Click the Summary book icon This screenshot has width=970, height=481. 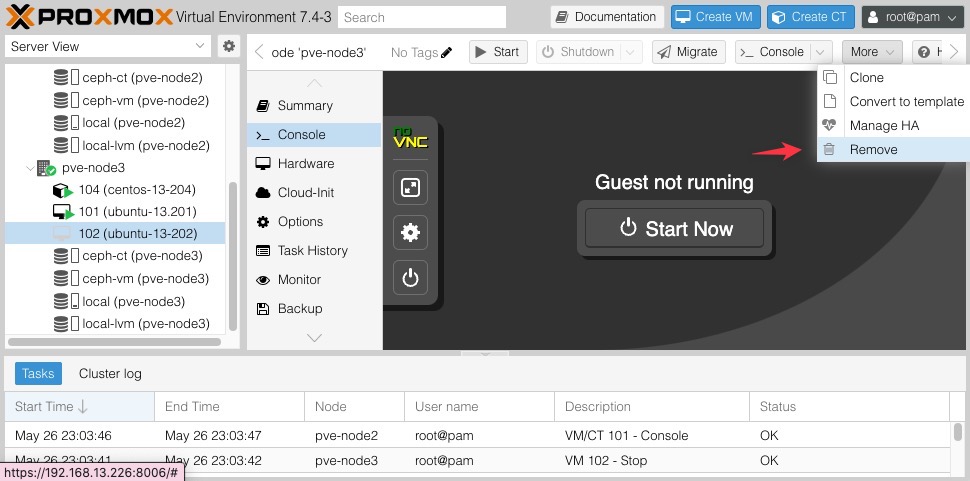click(x=263, y=106)
